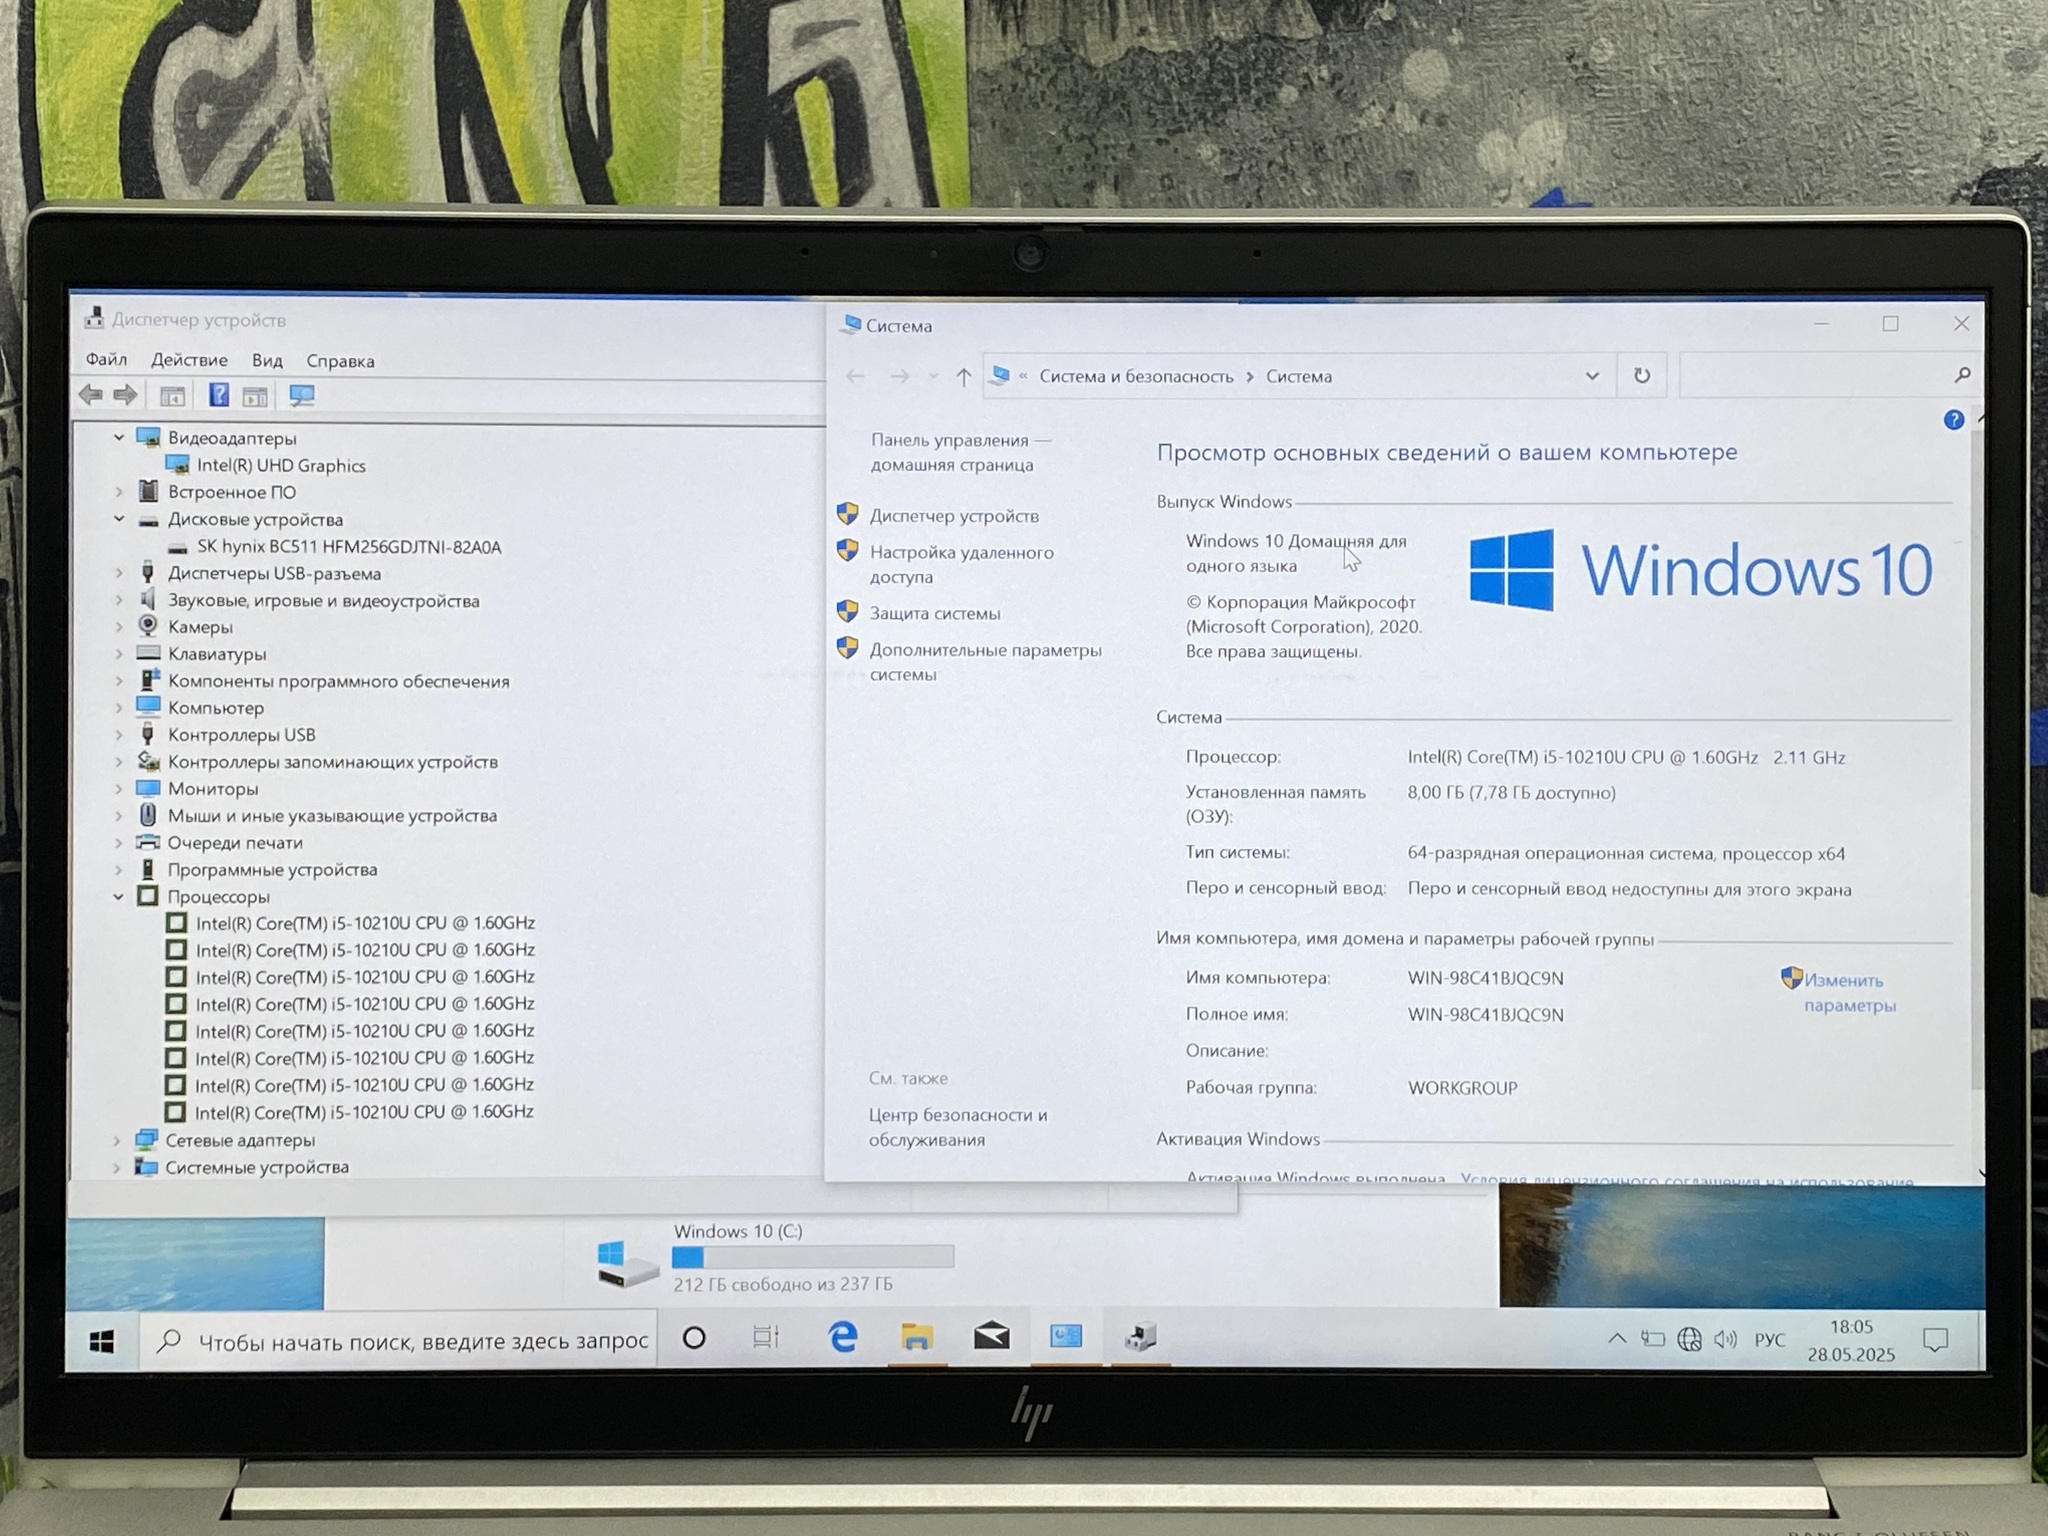2048x1536 pixels.
Task: Click the Защита системы link
Action: click(x=934, y=614)
